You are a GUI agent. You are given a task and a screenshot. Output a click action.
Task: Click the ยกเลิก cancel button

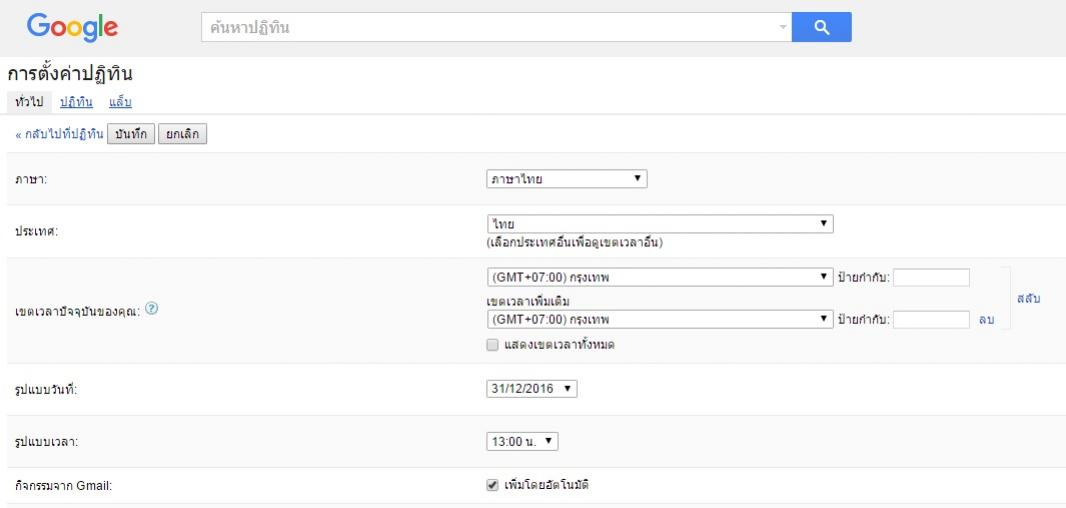(x=182, y=135)
